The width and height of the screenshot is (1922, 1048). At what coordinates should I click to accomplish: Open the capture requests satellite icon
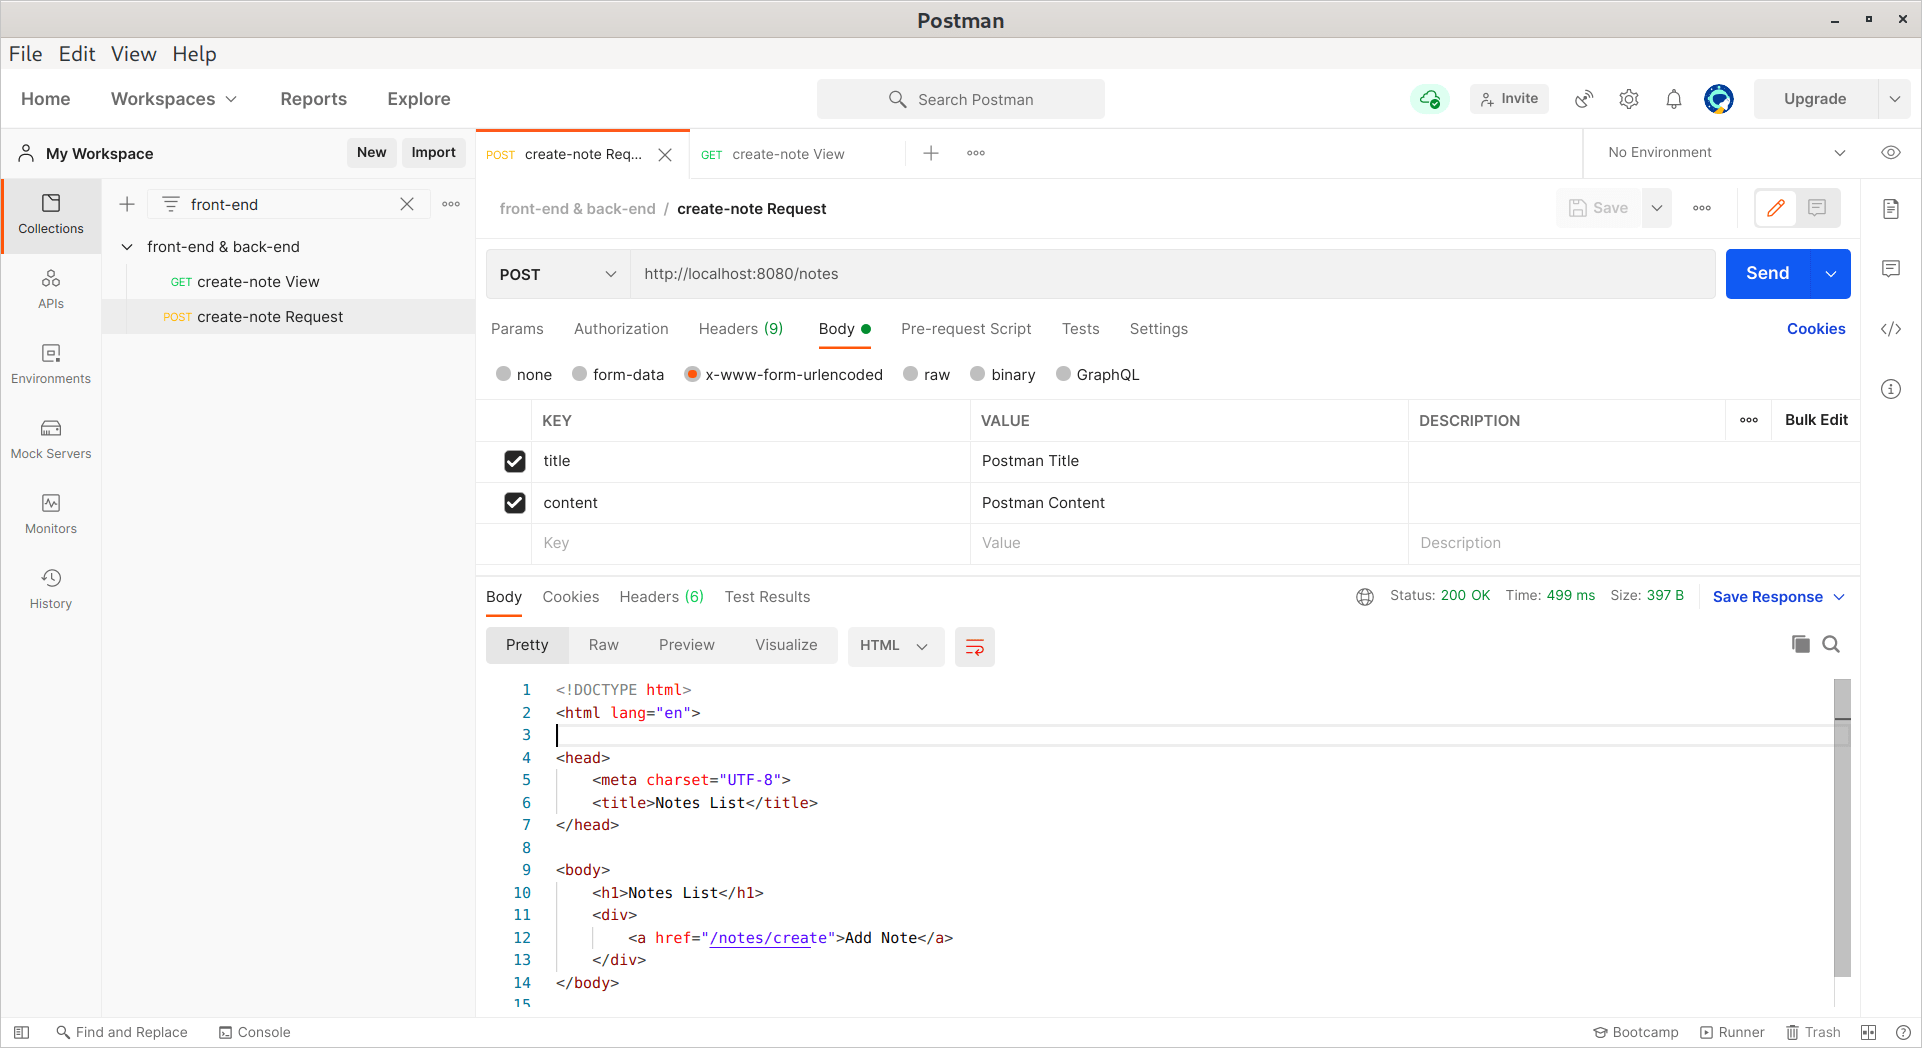tap(1584, 99)
